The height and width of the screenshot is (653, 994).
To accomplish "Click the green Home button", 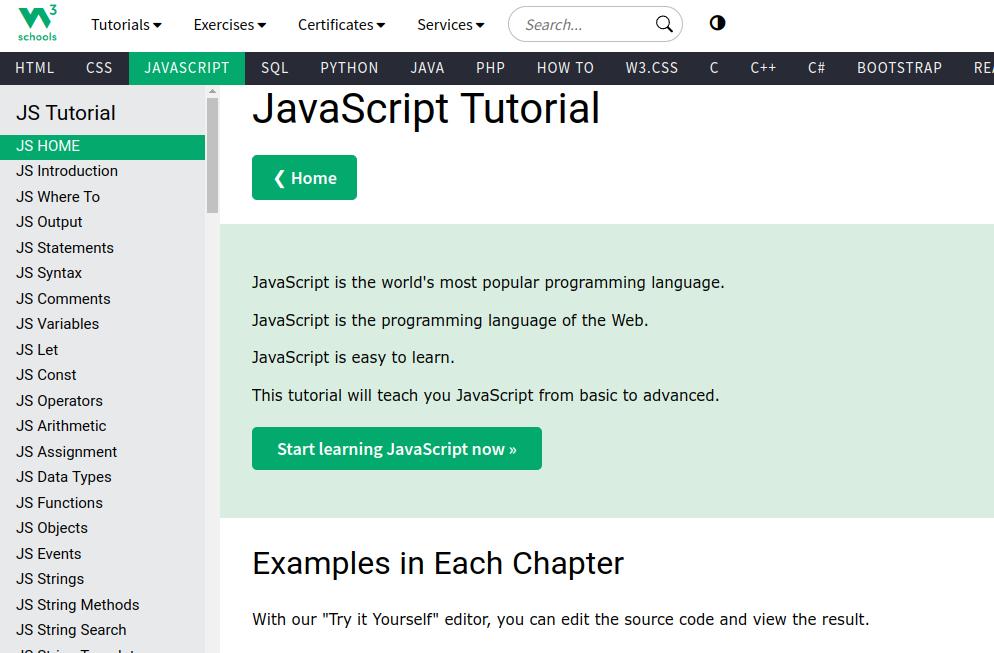I will tap(304, 178).
